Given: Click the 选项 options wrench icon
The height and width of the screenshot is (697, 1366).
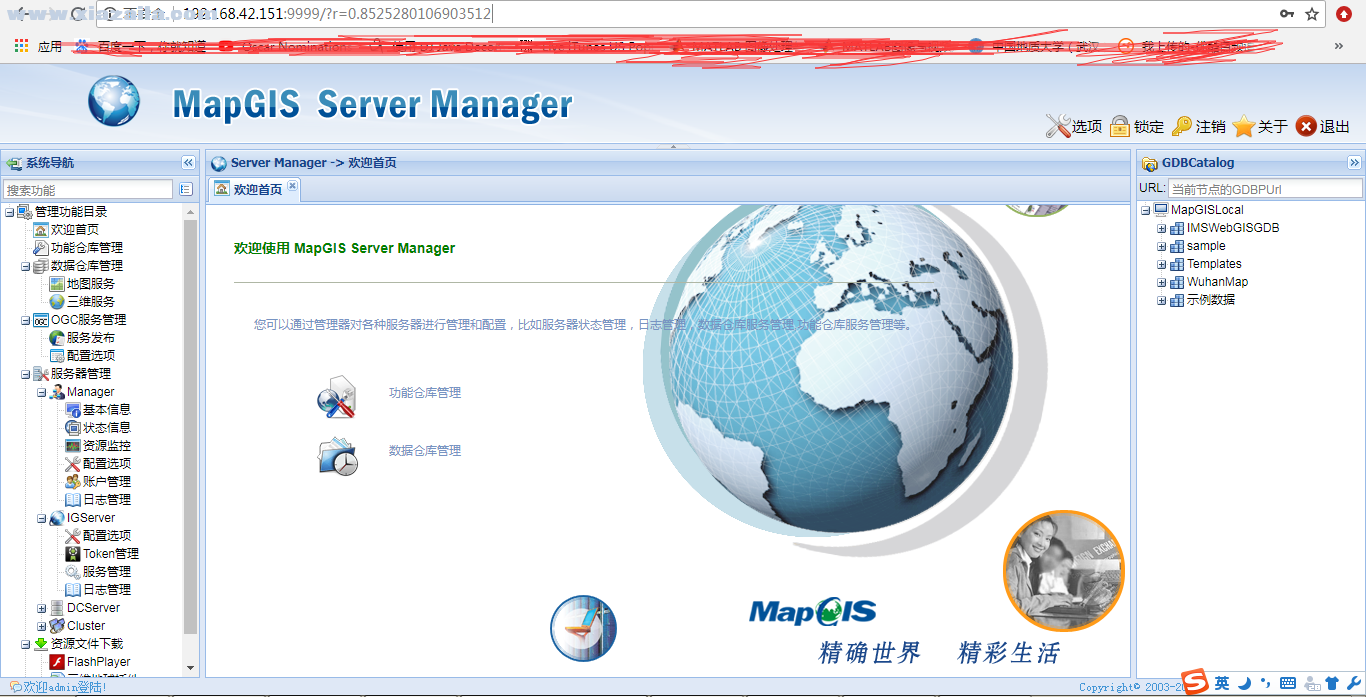Looking at the screenshot, I should (x=1057, y=126).
